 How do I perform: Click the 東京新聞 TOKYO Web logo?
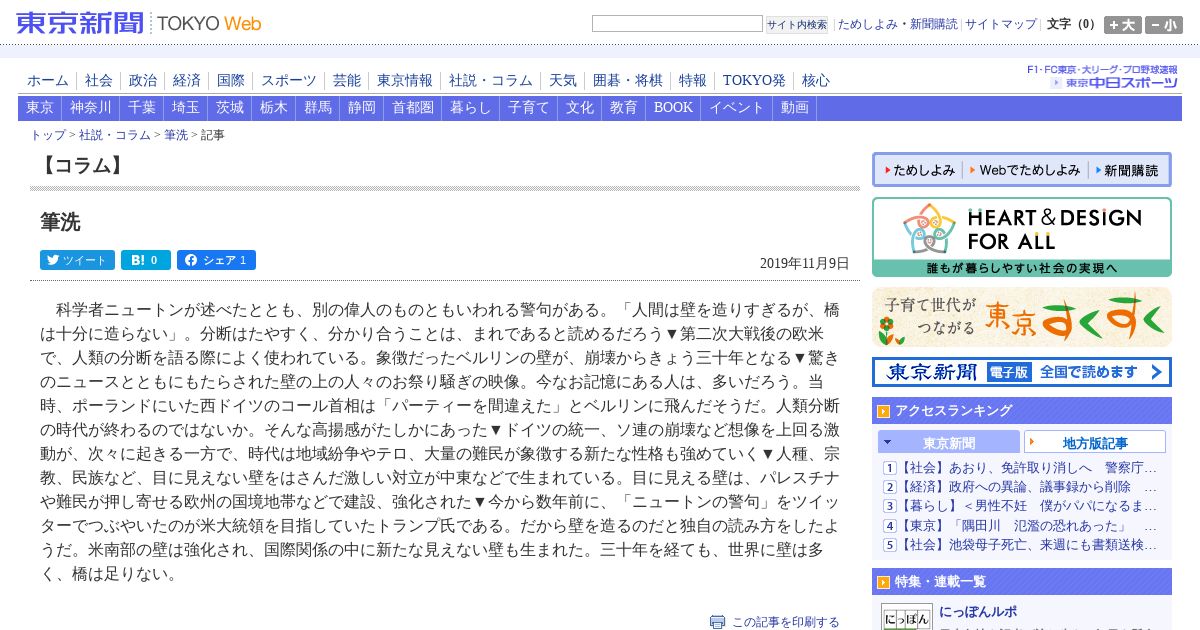click(x=139, y=23)
